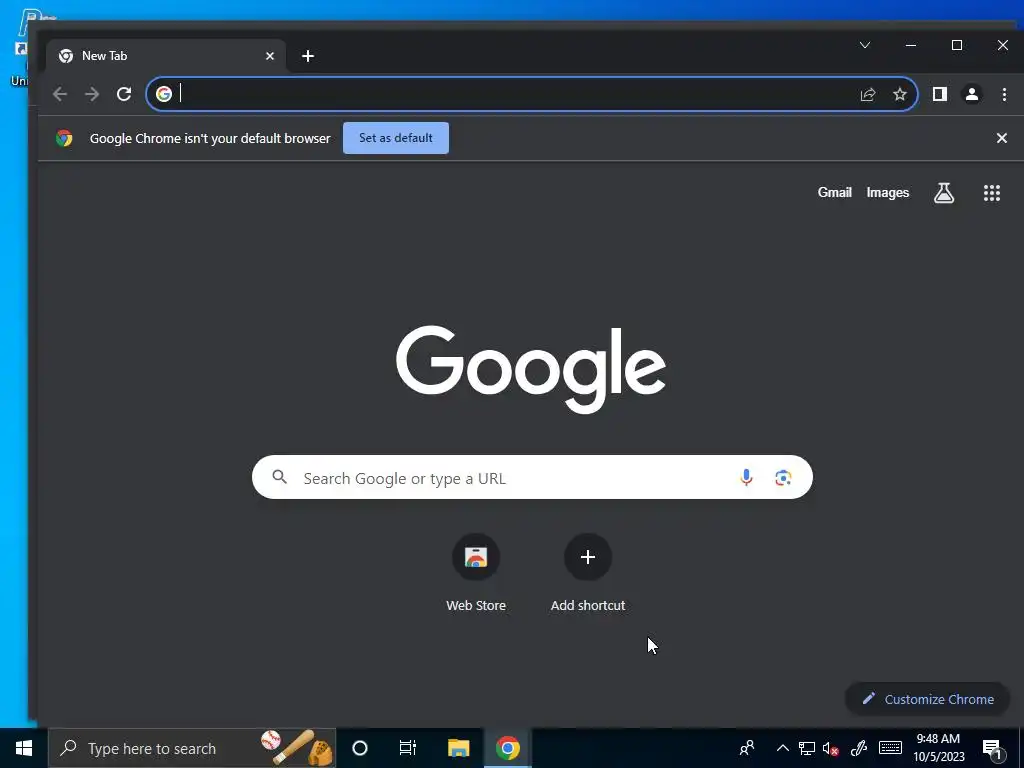The height and width of the screenshot is (768, 1024).
Task: Click the taskbar search box
Action: coord(192,748)
